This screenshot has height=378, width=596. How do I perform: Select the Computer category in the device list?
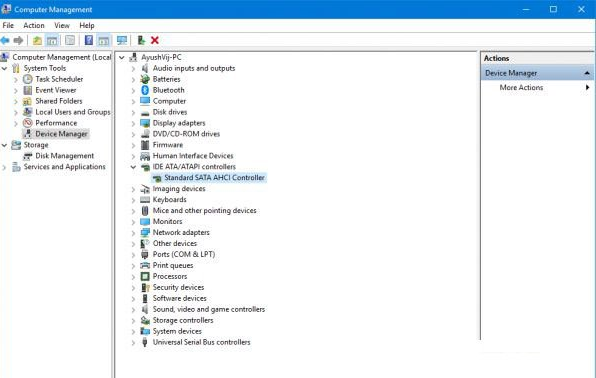169,101
